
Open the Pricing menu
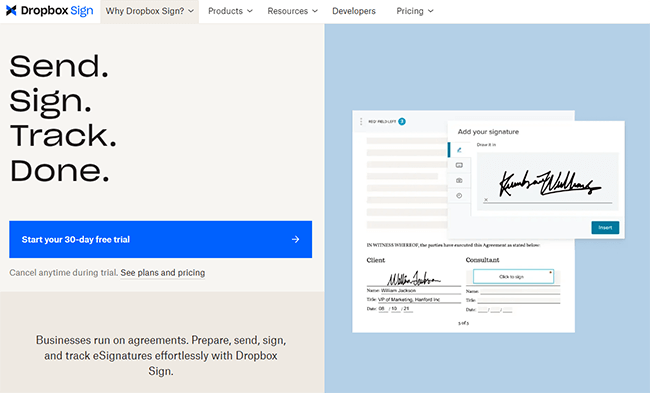click(415, 11)
